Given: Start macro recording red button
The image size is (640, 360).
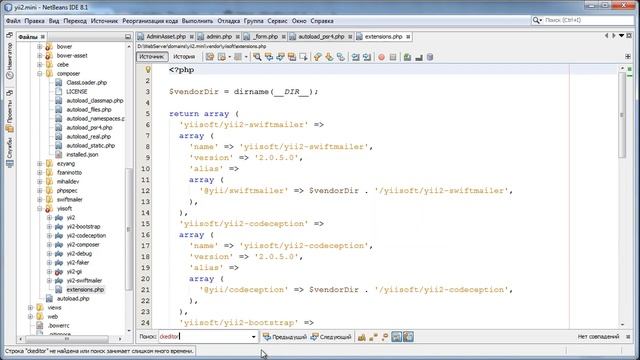Looking at the screenshot, I should [381, 57].
